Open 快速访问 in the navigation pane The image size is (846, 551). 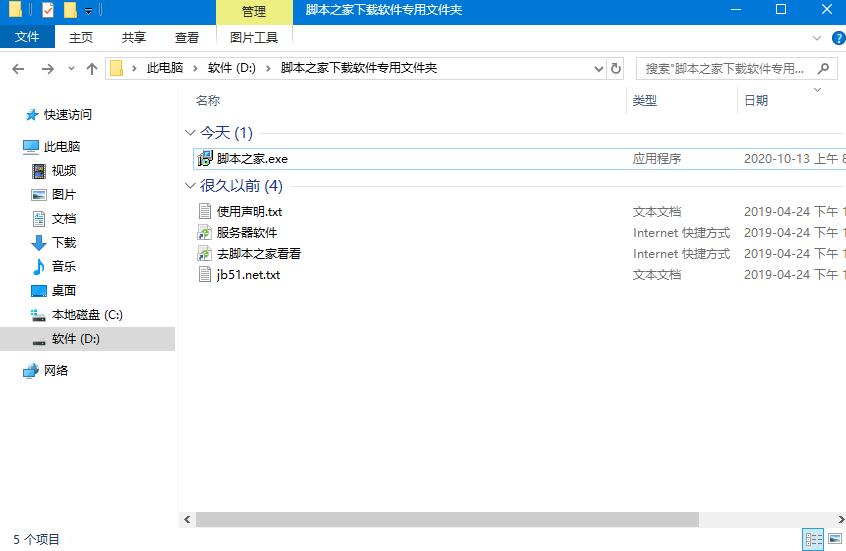pos(67,114)
